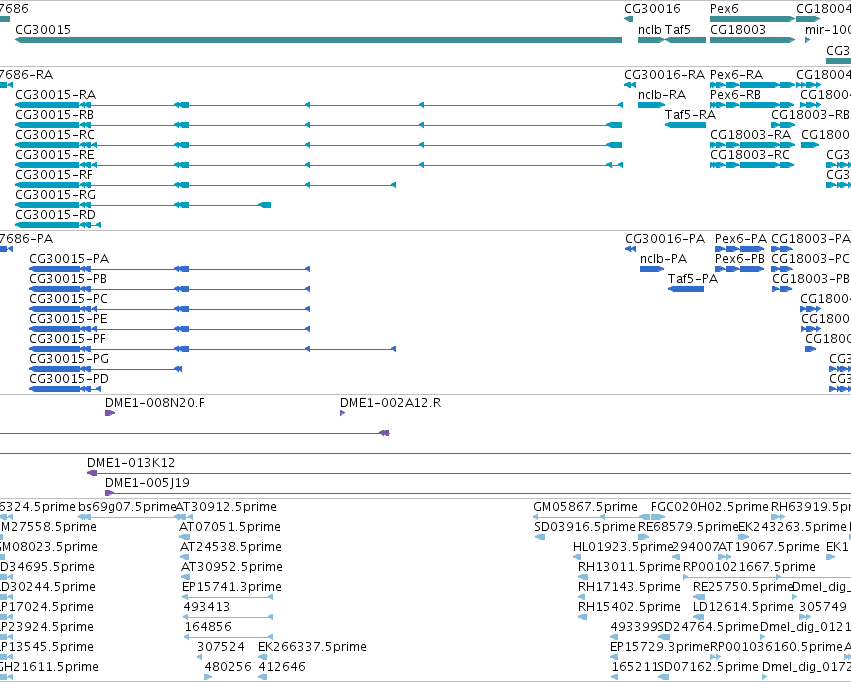
Task: Open the Taf5-RA transcript label
Action: click(690, 115)
